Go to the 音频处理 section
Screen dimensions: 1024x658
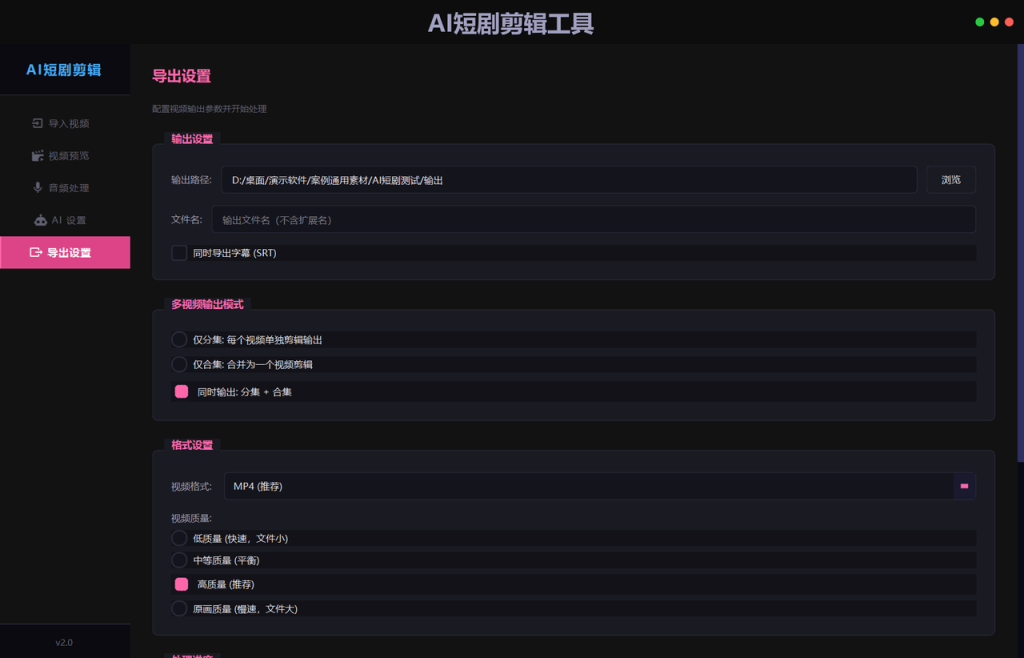pos(65,187)
